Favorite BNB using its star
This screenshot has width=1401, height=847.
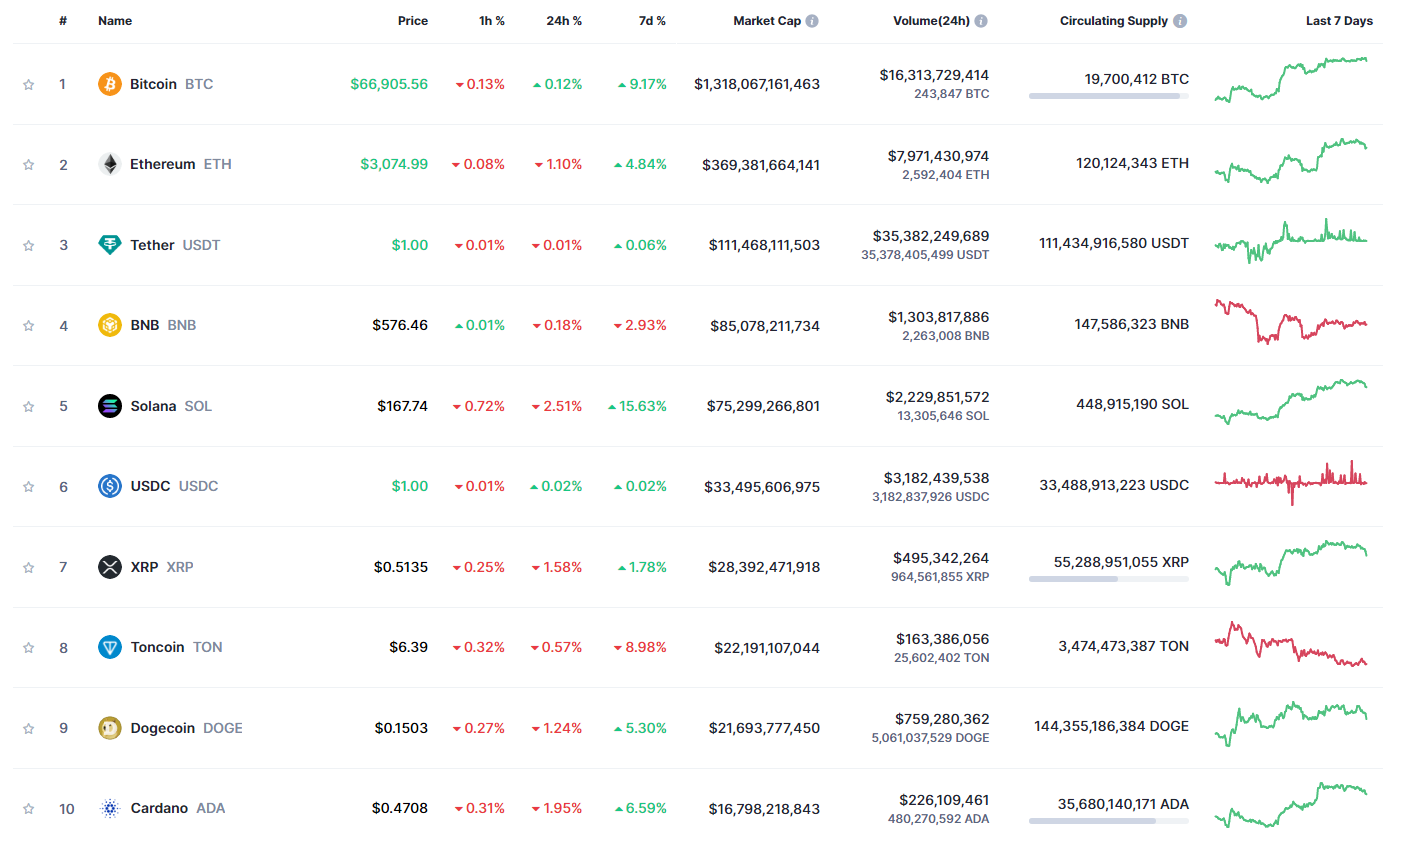[x=29, y=326]
